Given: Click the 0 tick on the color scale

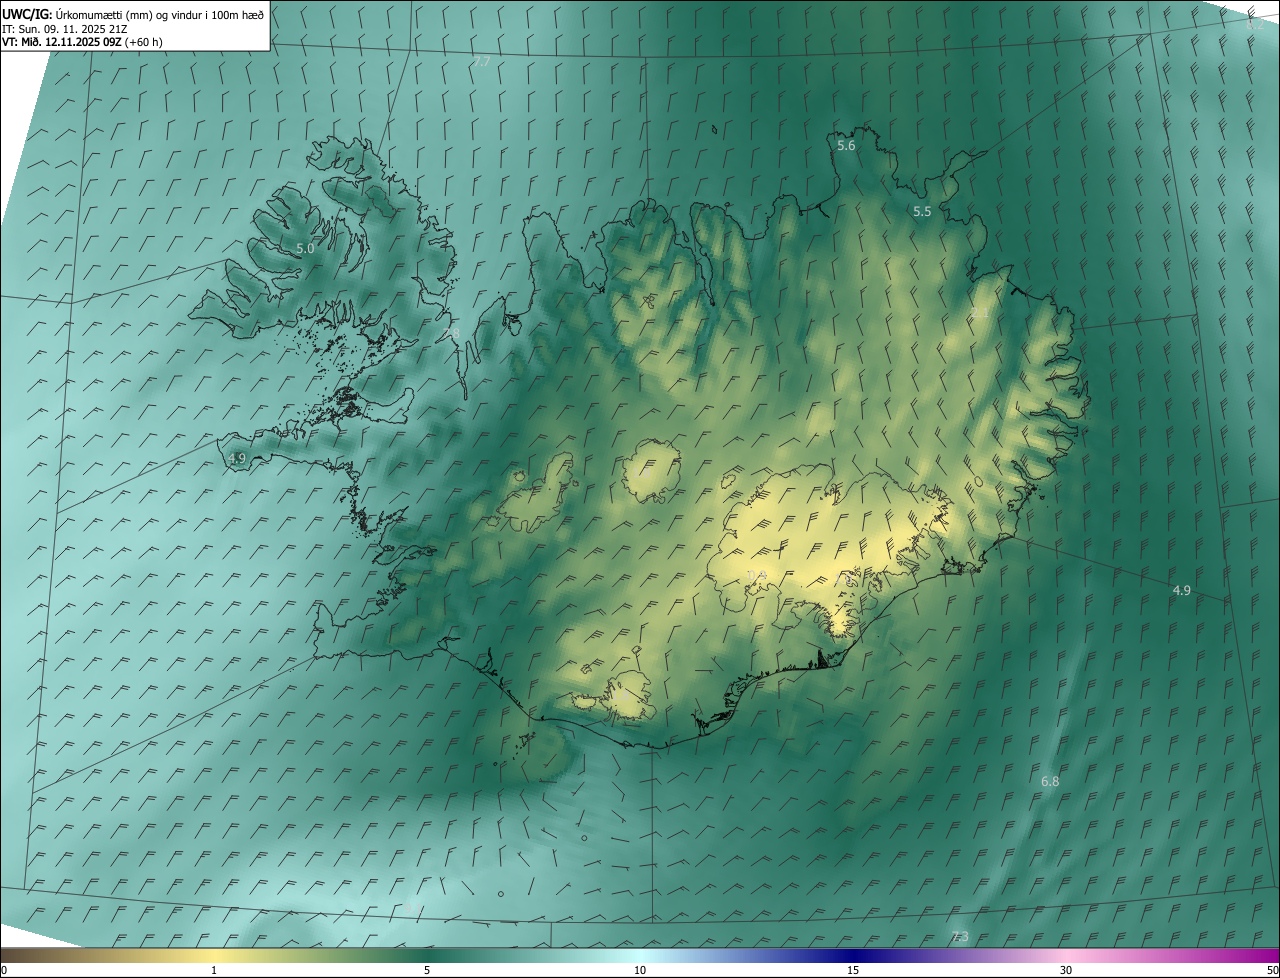Looking at the screenshot, I should click(4, 970).
